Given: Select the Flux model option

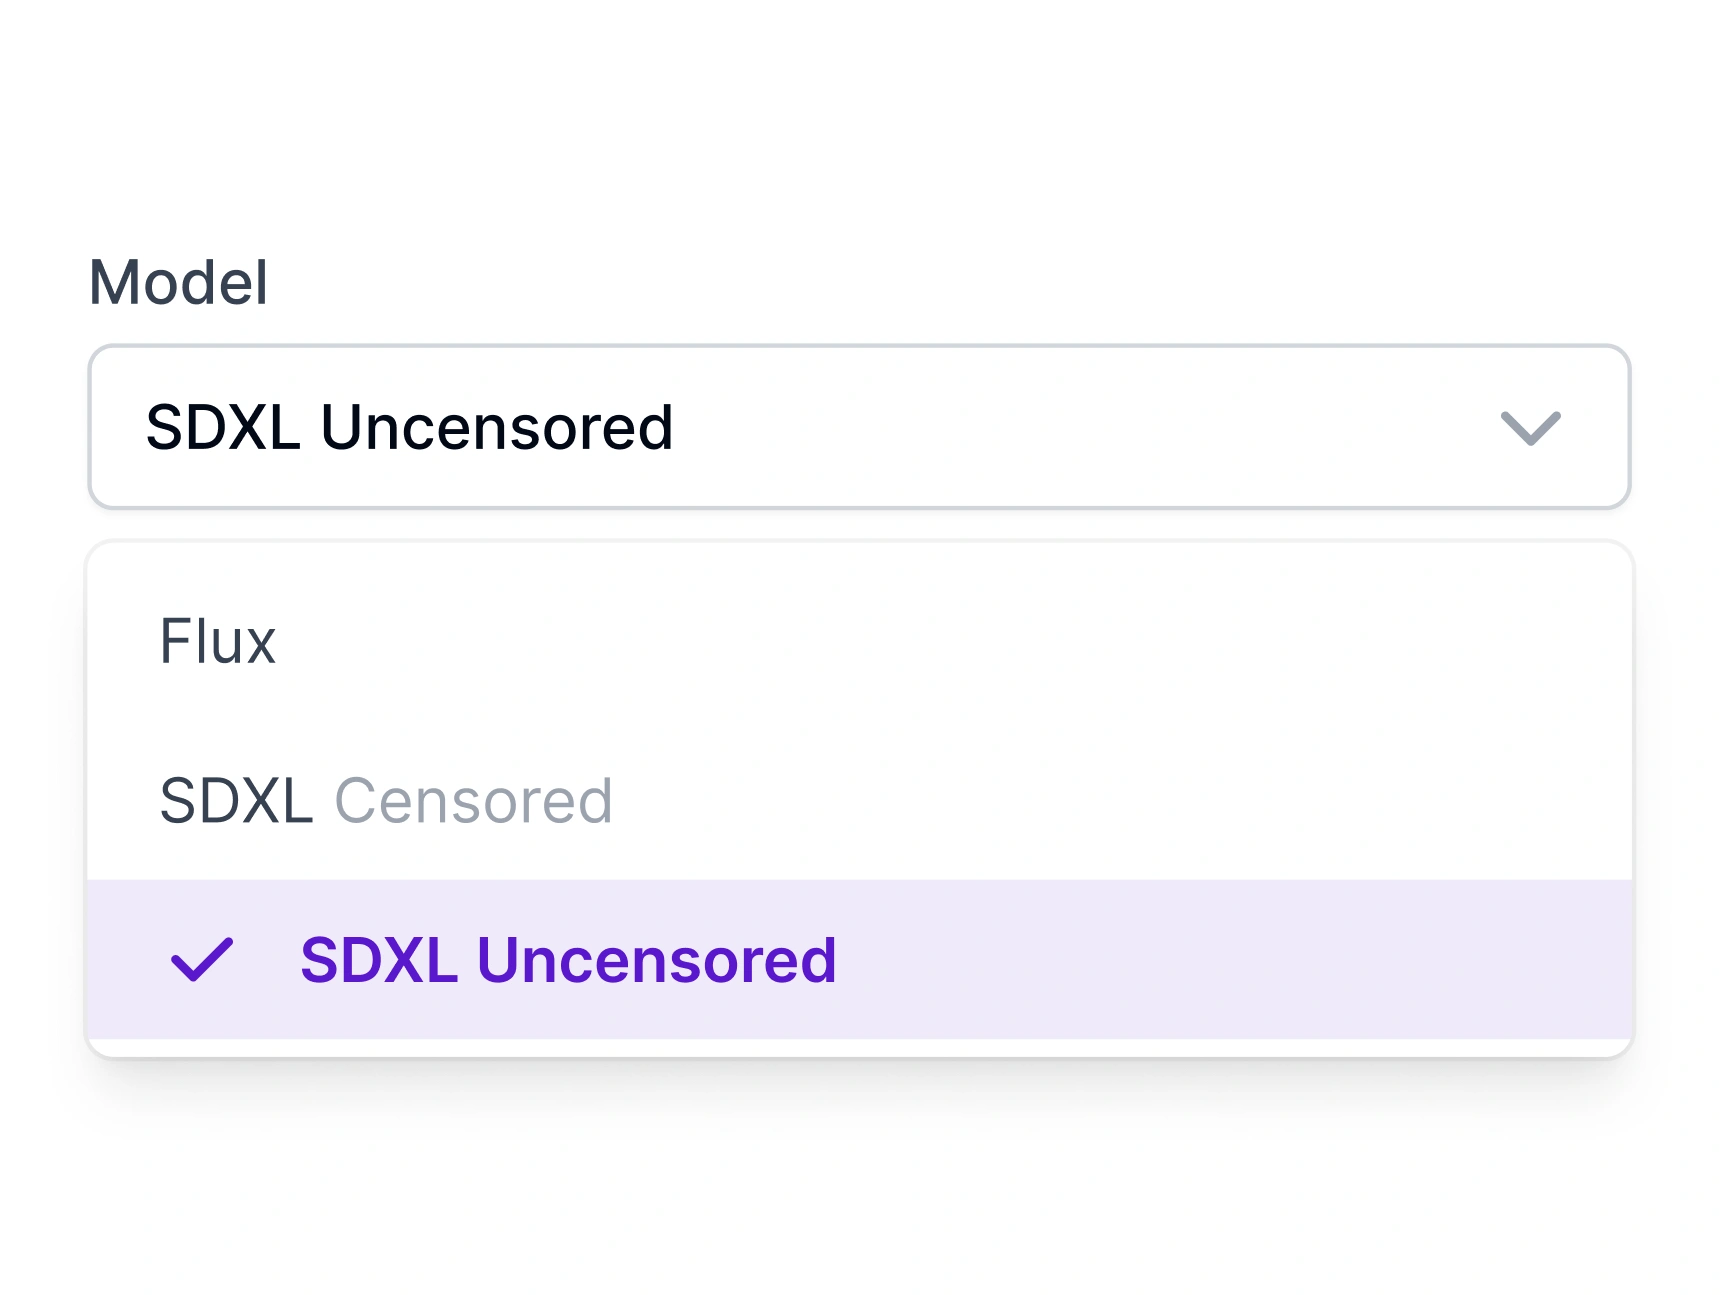Looking at the screenshot, I should point(218,641).
